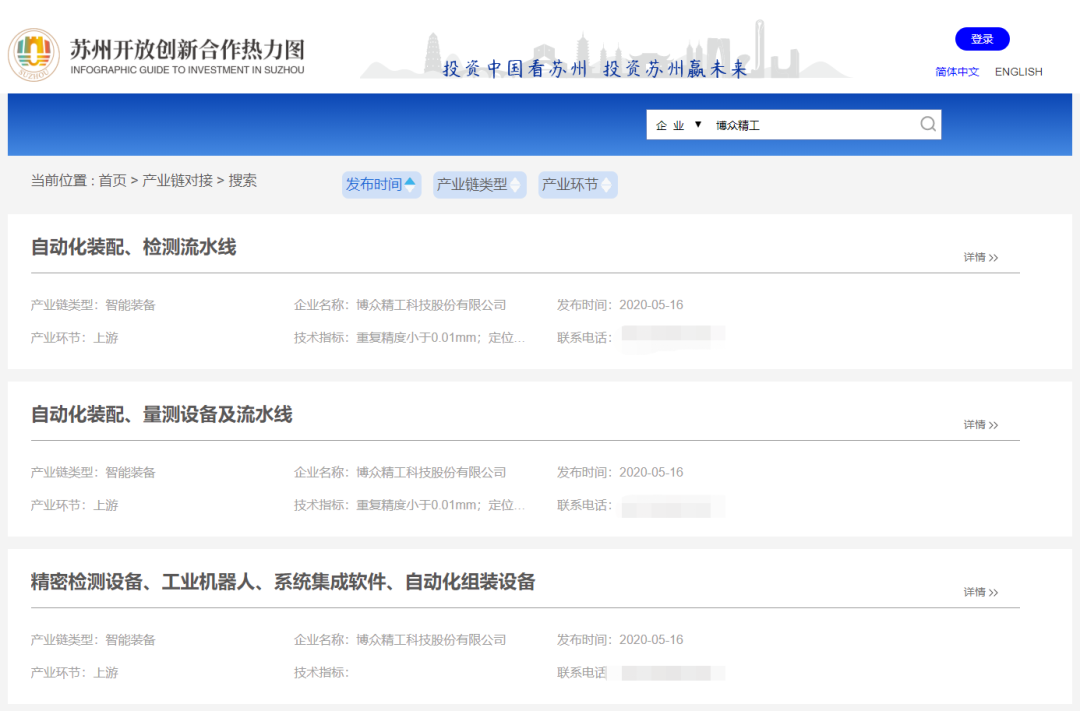Open the 产业环节 filter options
Screen dimensions: 1080x711
pyautogui.click(x=577, y=184)
